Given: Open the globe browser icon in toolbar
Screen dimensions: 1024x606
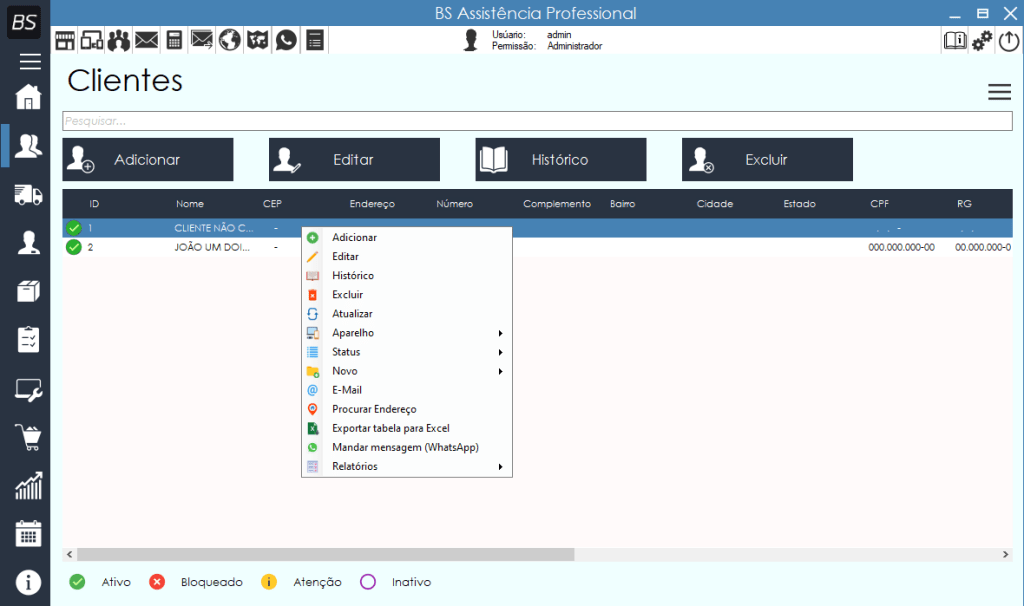Looking at the screenshot, I should pyautogui.click(x=230, y=40).
